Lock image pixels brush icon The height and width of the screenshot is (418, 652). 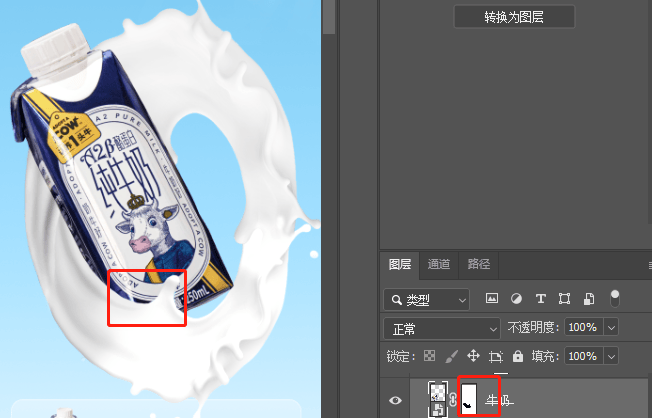coord(451,356)
